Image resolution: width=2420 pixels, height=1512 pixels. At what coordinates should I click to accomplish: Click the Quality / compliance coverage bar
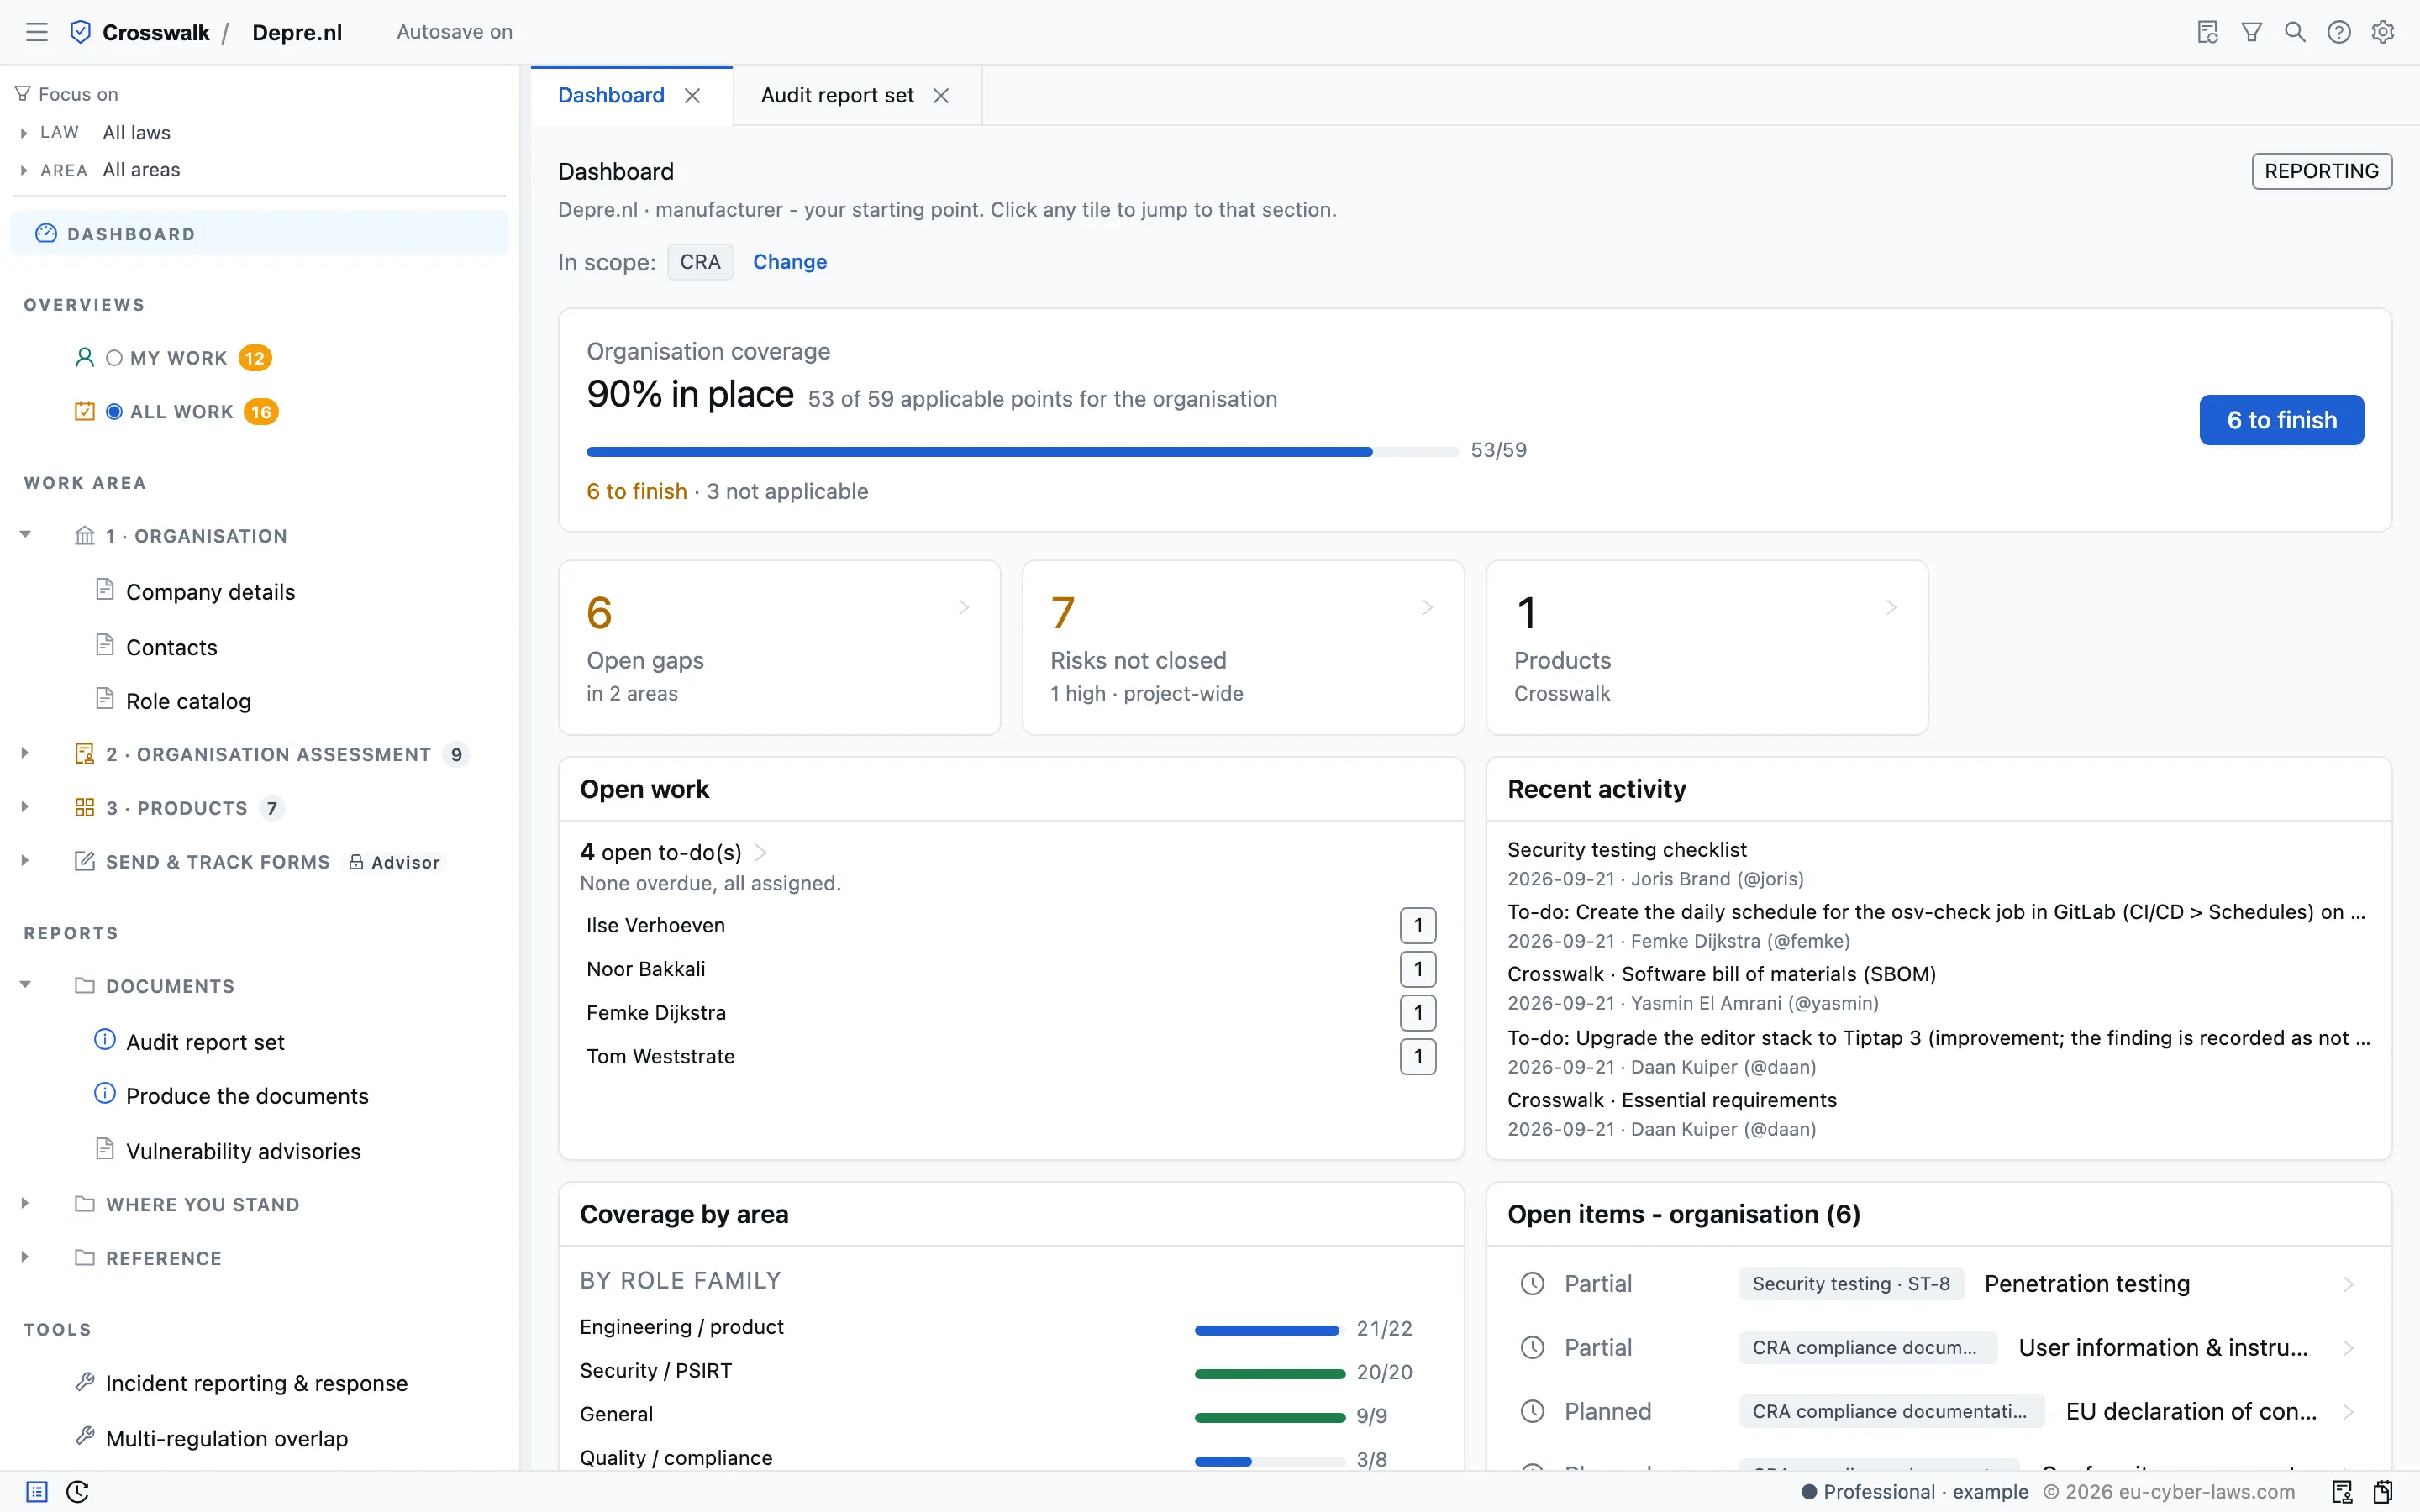click(1269, 1460)
